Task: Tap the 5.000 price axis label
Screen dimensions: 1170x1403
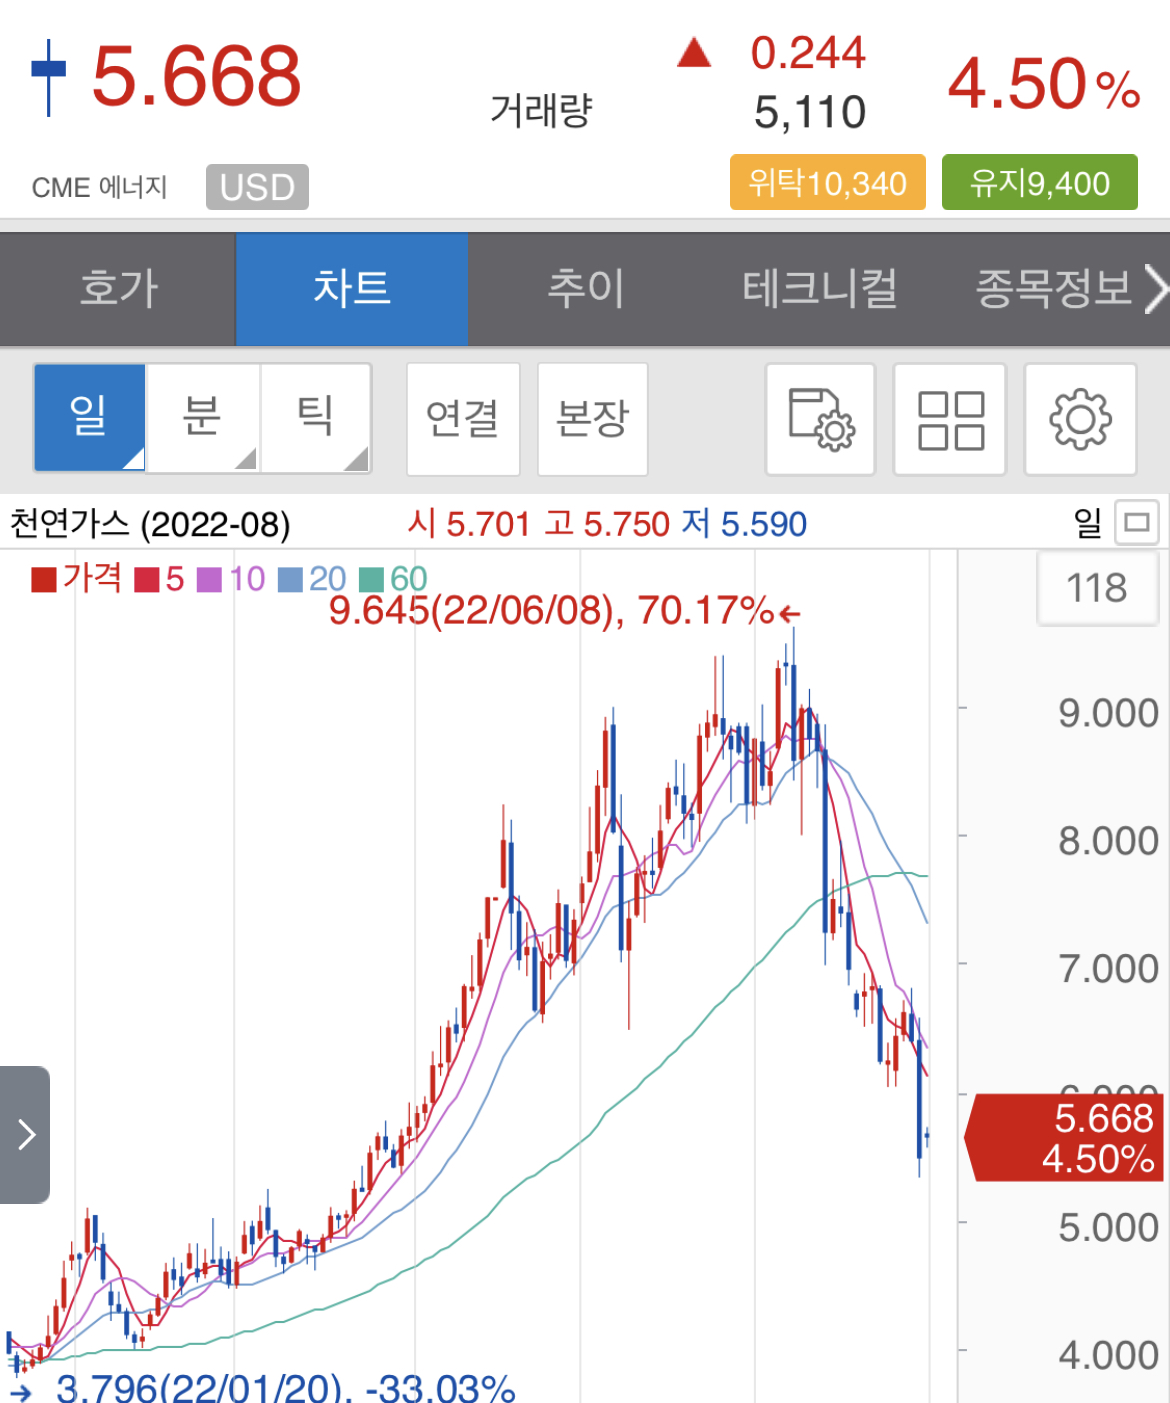Action: pyautogui.click(x=1108, y=1227)
